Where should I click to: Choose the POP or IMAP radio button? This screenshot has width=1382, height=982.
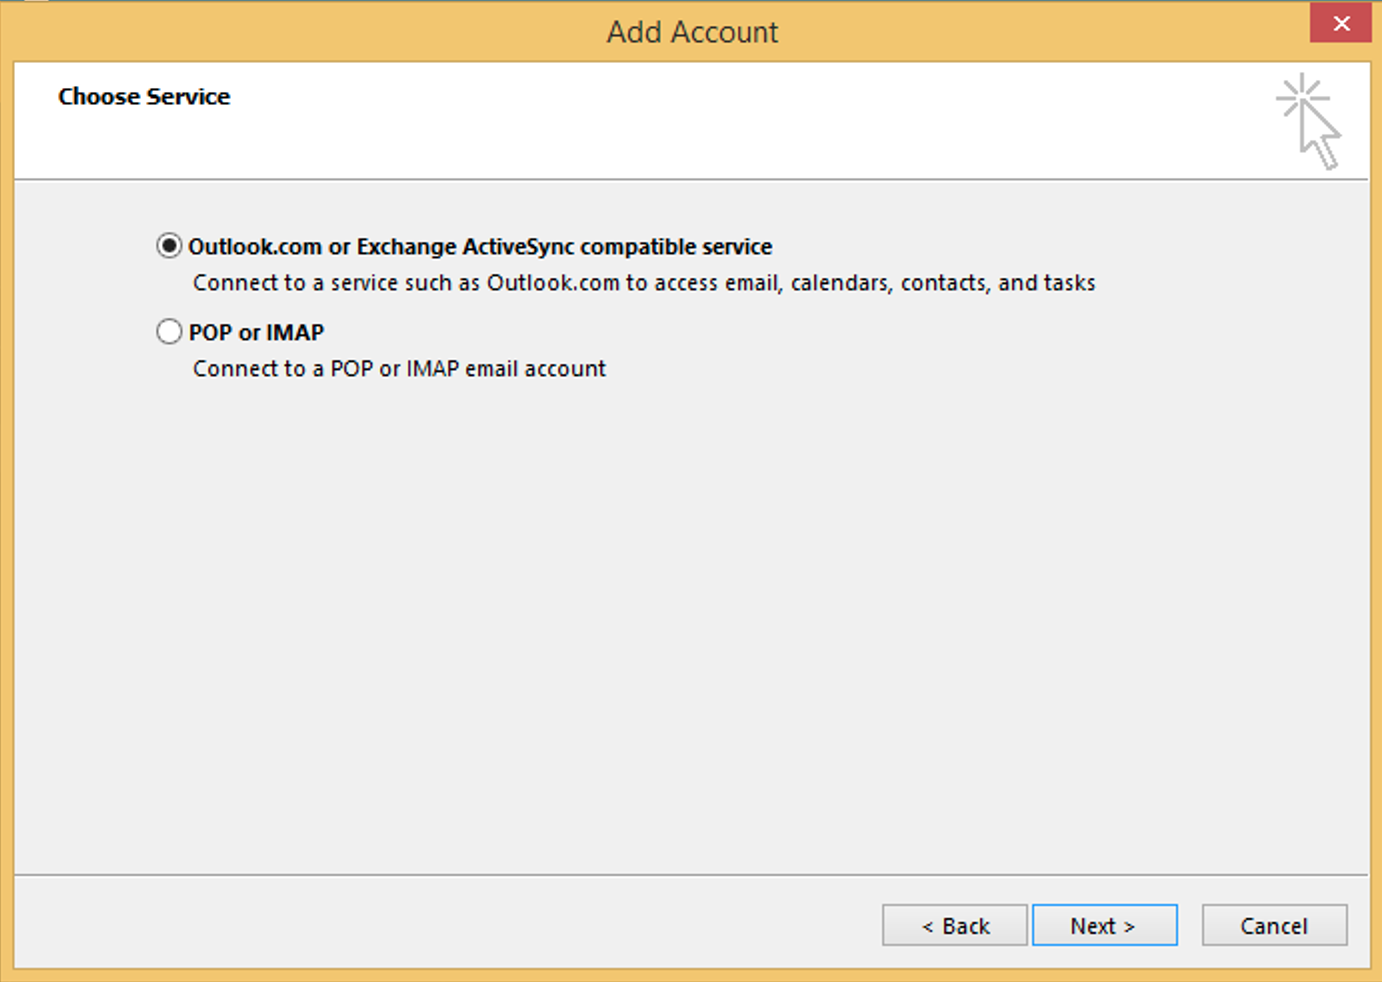[x=169, y=332]
